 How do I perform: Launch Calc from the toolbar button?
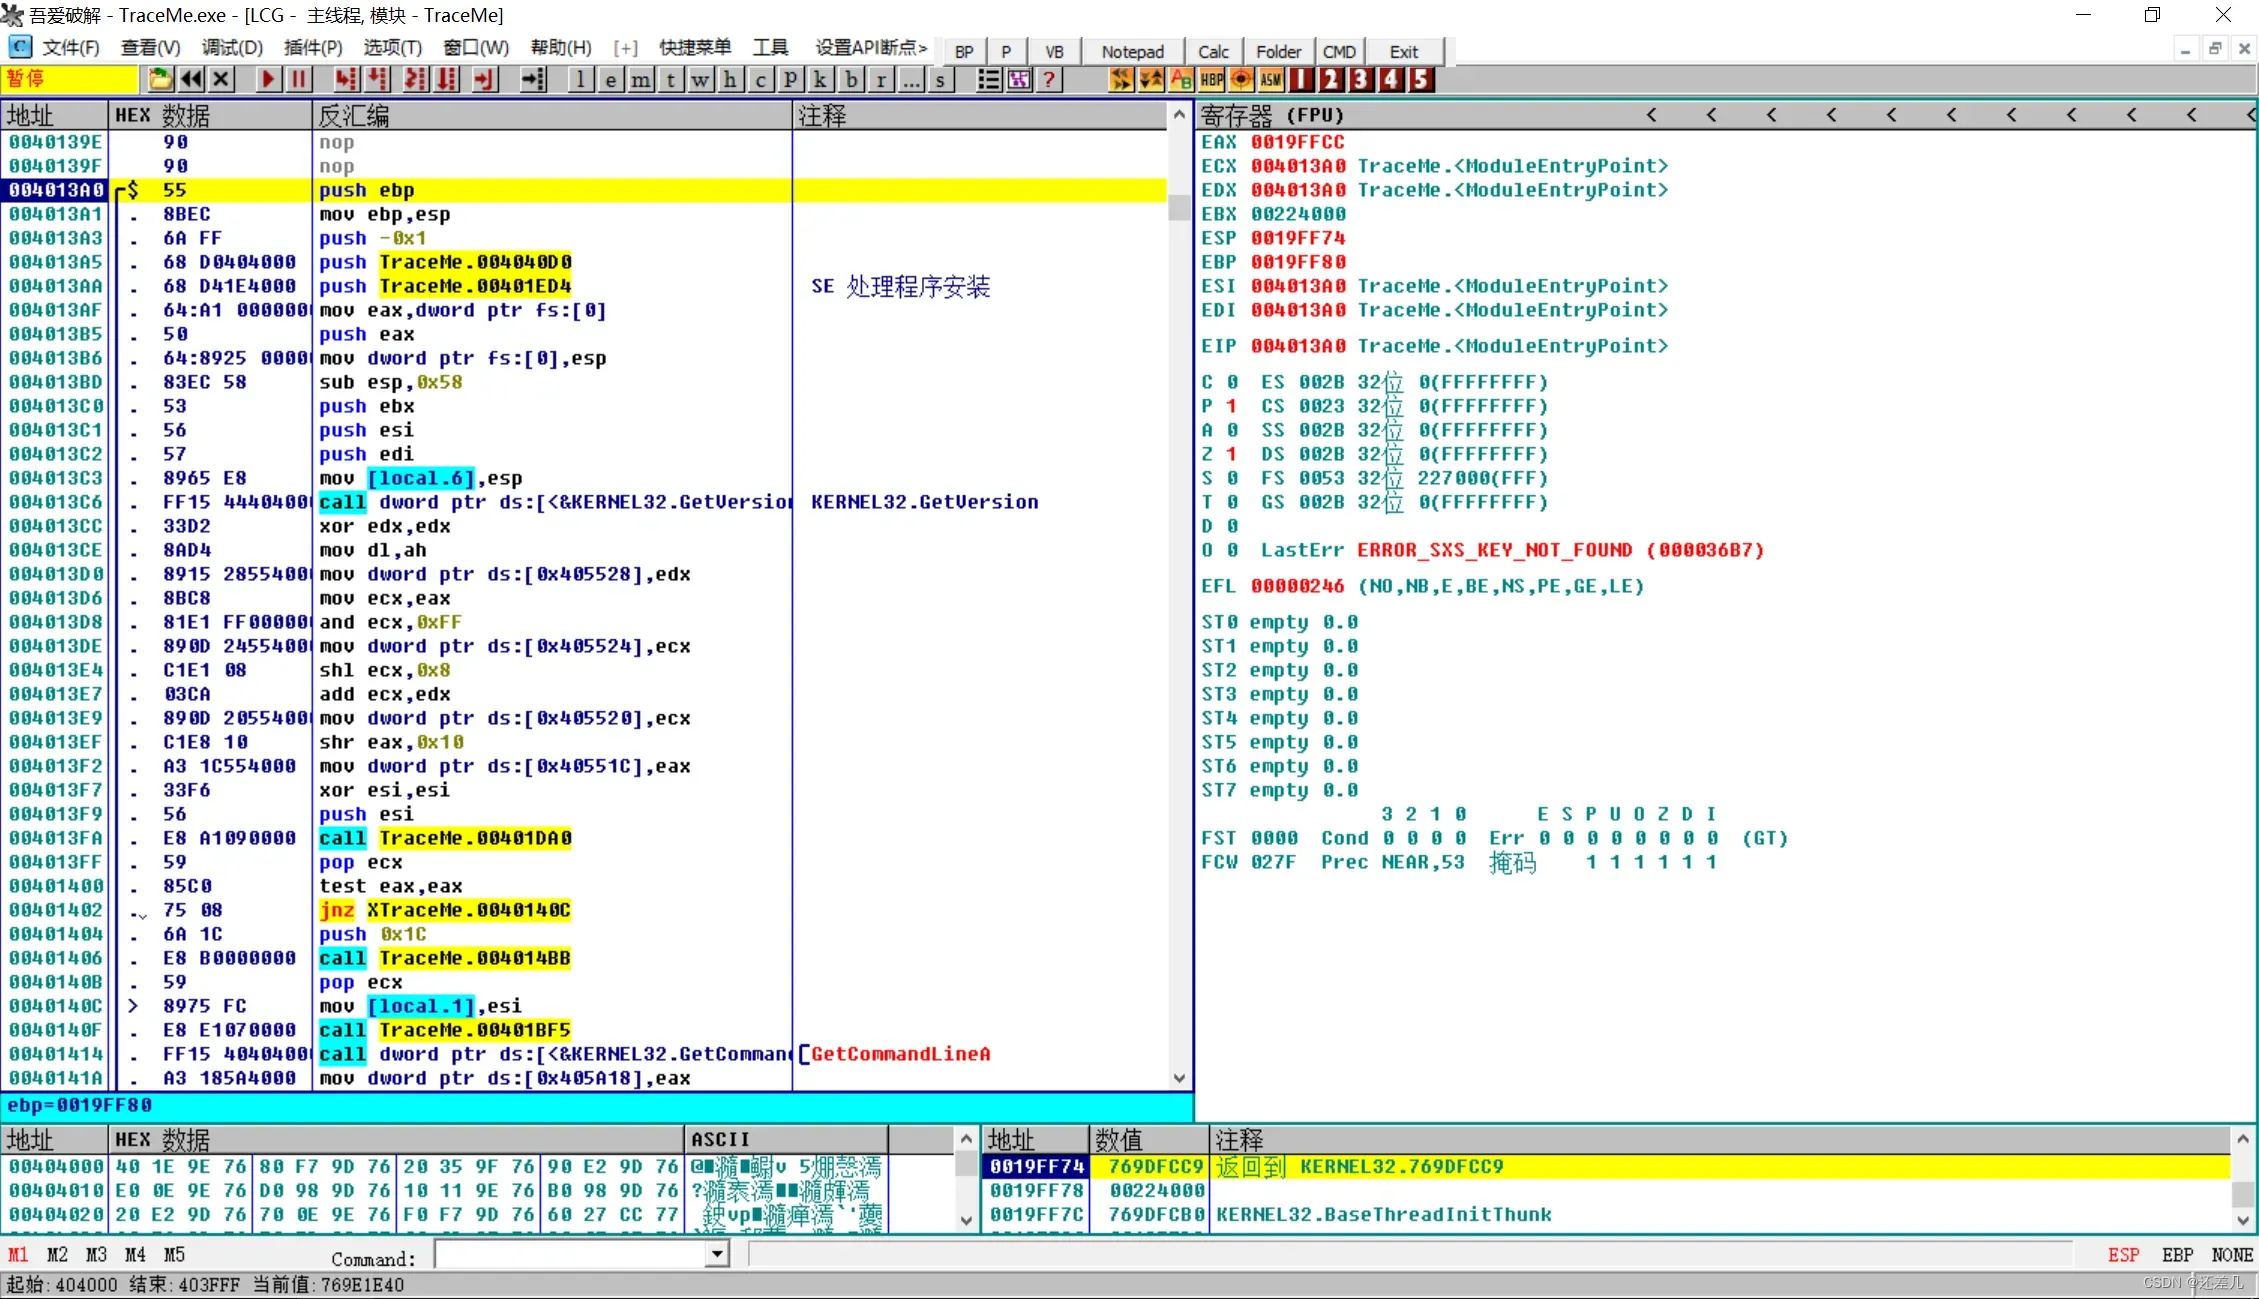pyautogui.click(x=1213, y=51)
